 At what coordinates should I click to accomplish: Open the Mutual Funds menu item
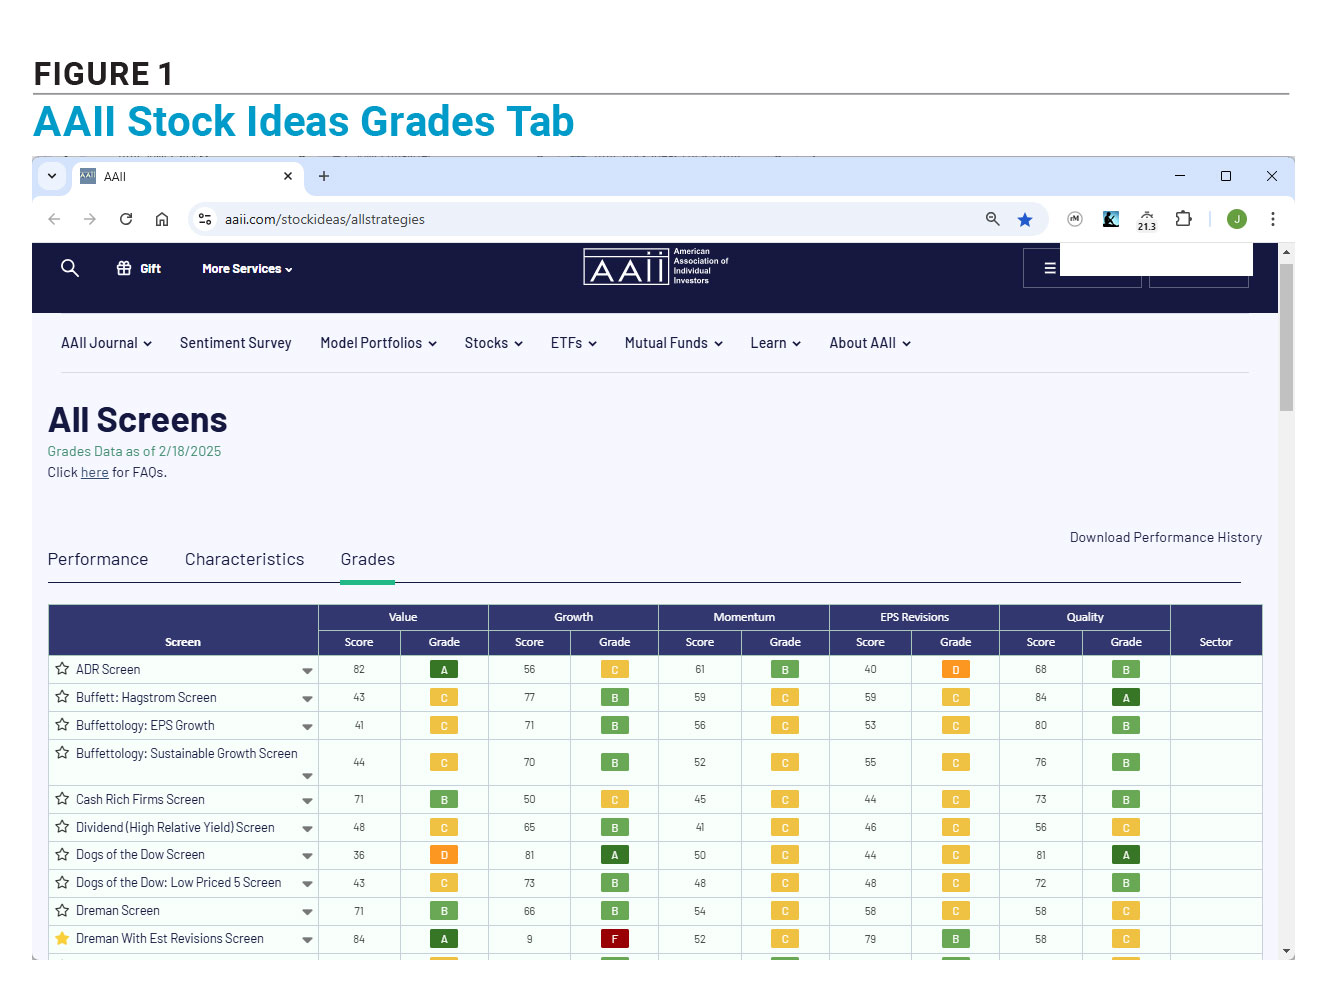pos(672,343)
